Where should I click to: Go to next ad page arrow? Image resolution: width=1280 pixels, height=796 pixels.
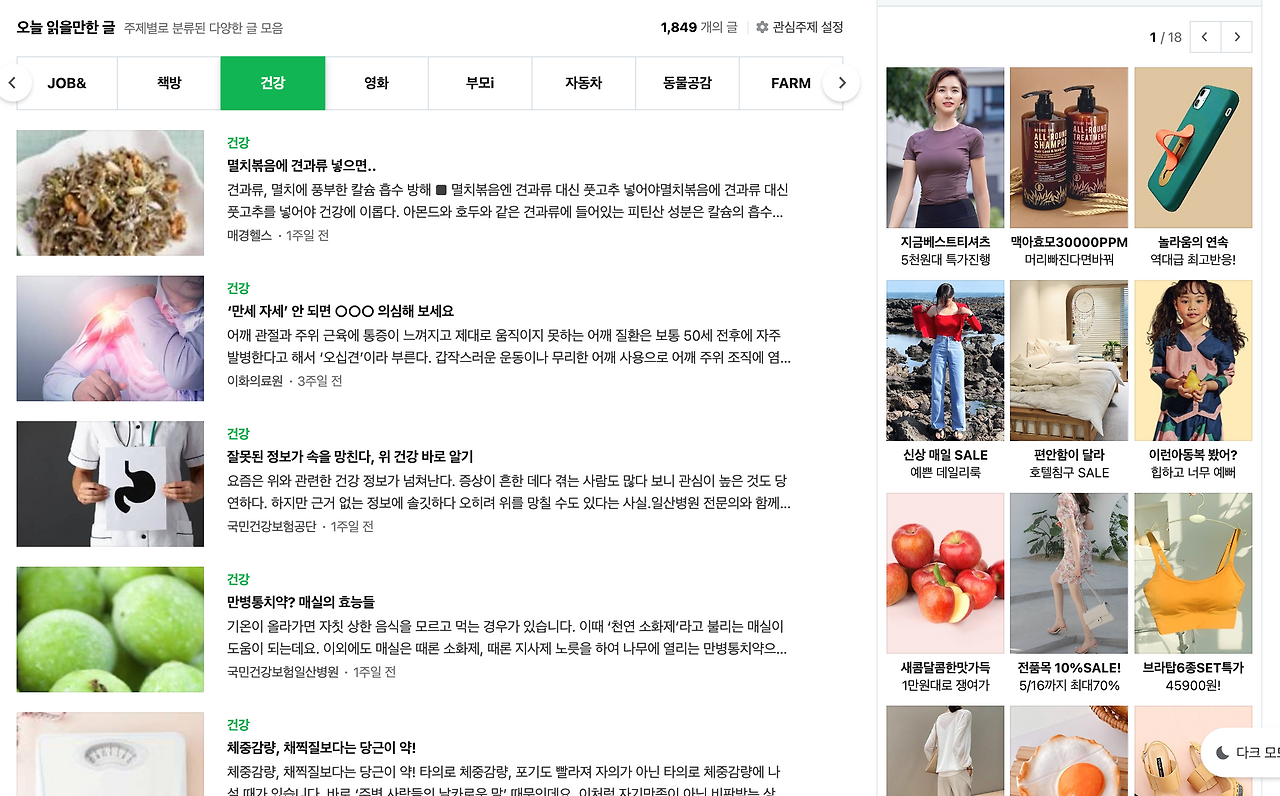pyautogui.click(x=1237, y=37)
